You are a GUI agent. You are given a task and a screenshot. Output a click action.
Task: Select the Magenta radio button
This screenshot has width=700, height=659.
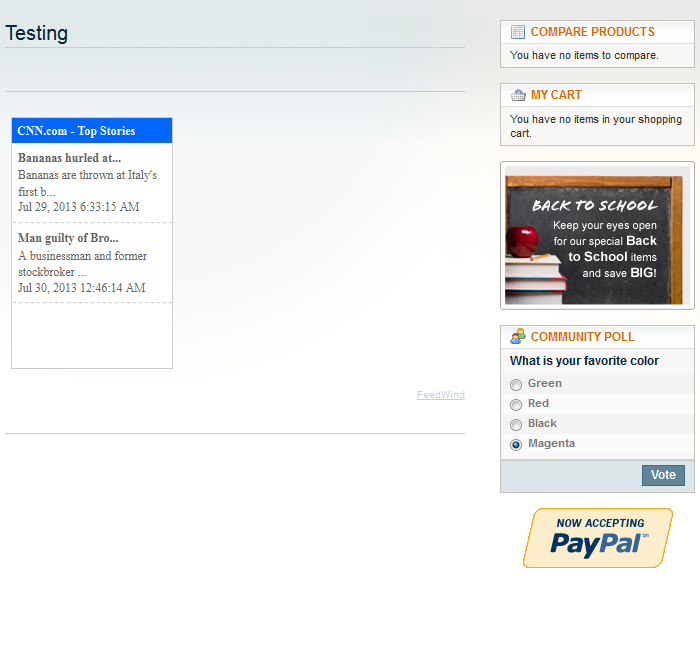pyautogui.click(x=516, y=445)
